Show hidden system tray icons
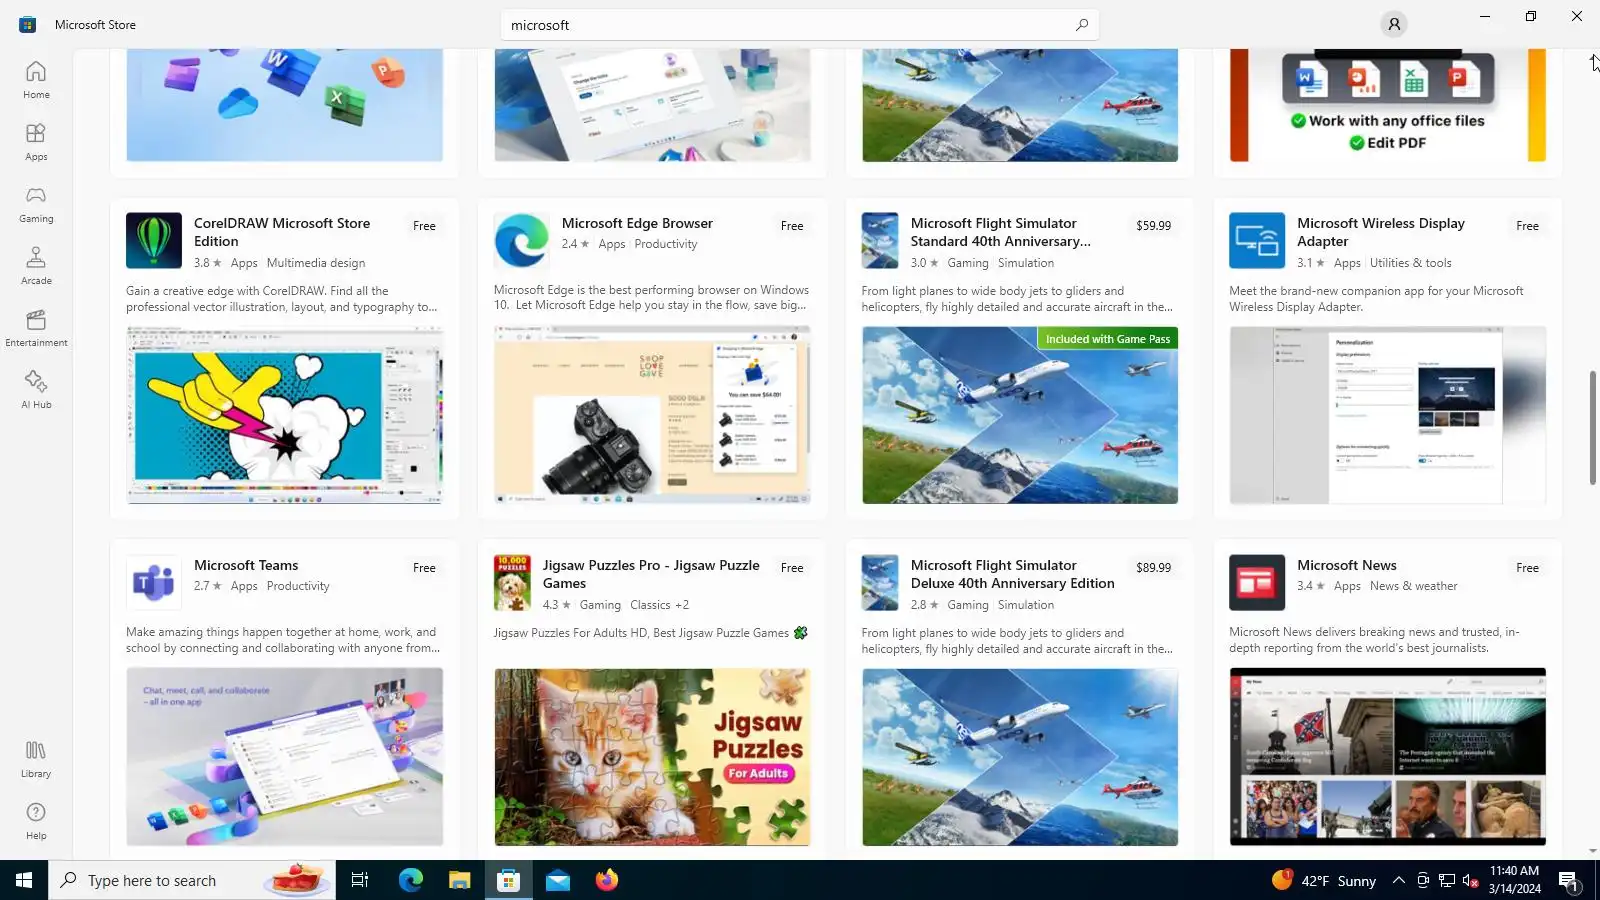This screenshot has height=900, width=1600. (1398, 881)
